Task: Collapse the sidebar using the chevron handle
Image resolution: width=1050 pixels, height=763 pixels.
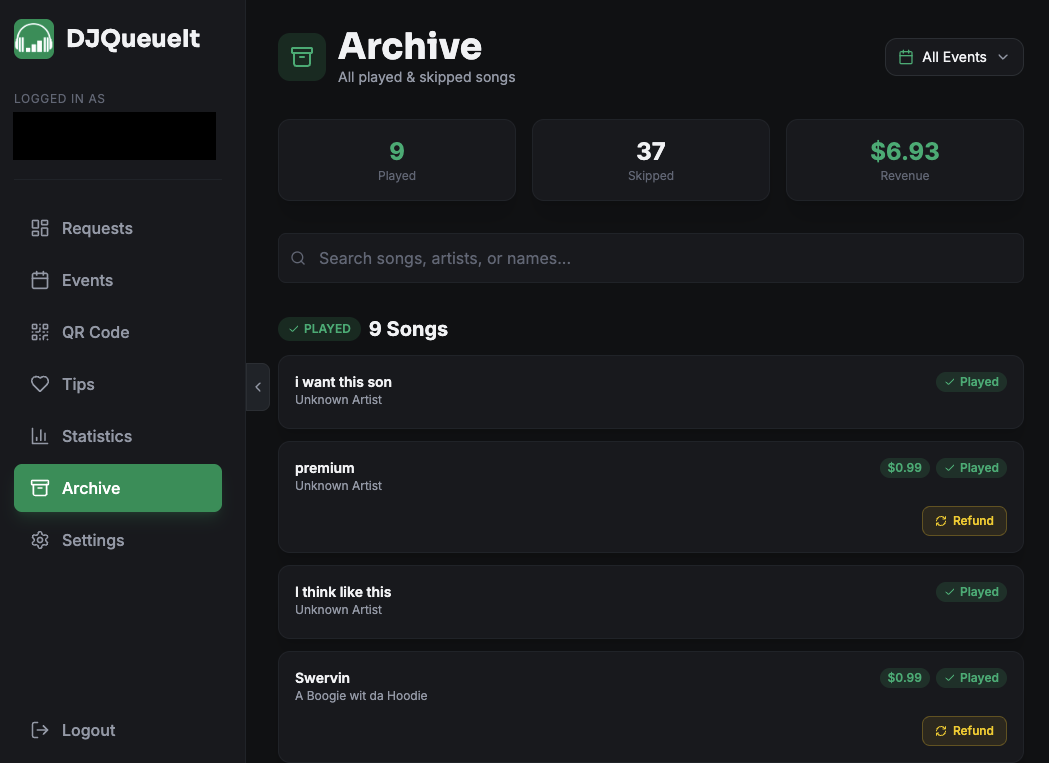Action: 257,387
